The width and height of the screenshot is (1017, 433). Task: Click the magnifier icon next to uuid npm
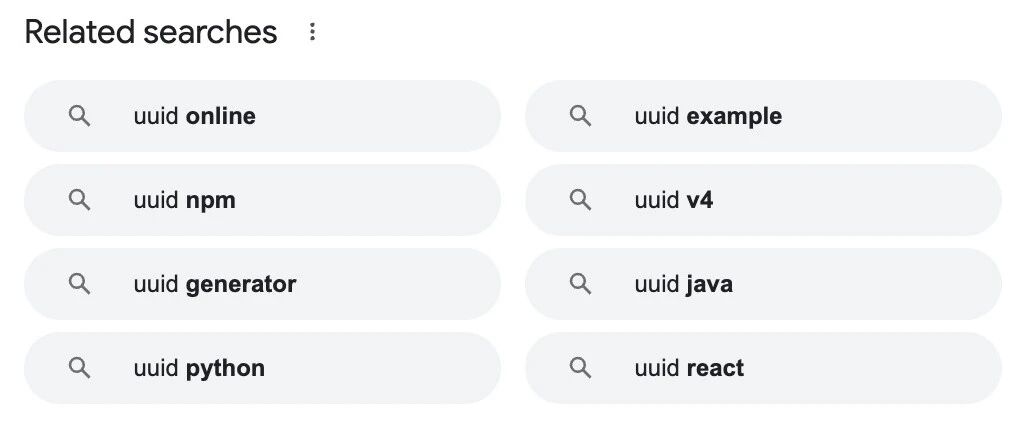point(79,200)
